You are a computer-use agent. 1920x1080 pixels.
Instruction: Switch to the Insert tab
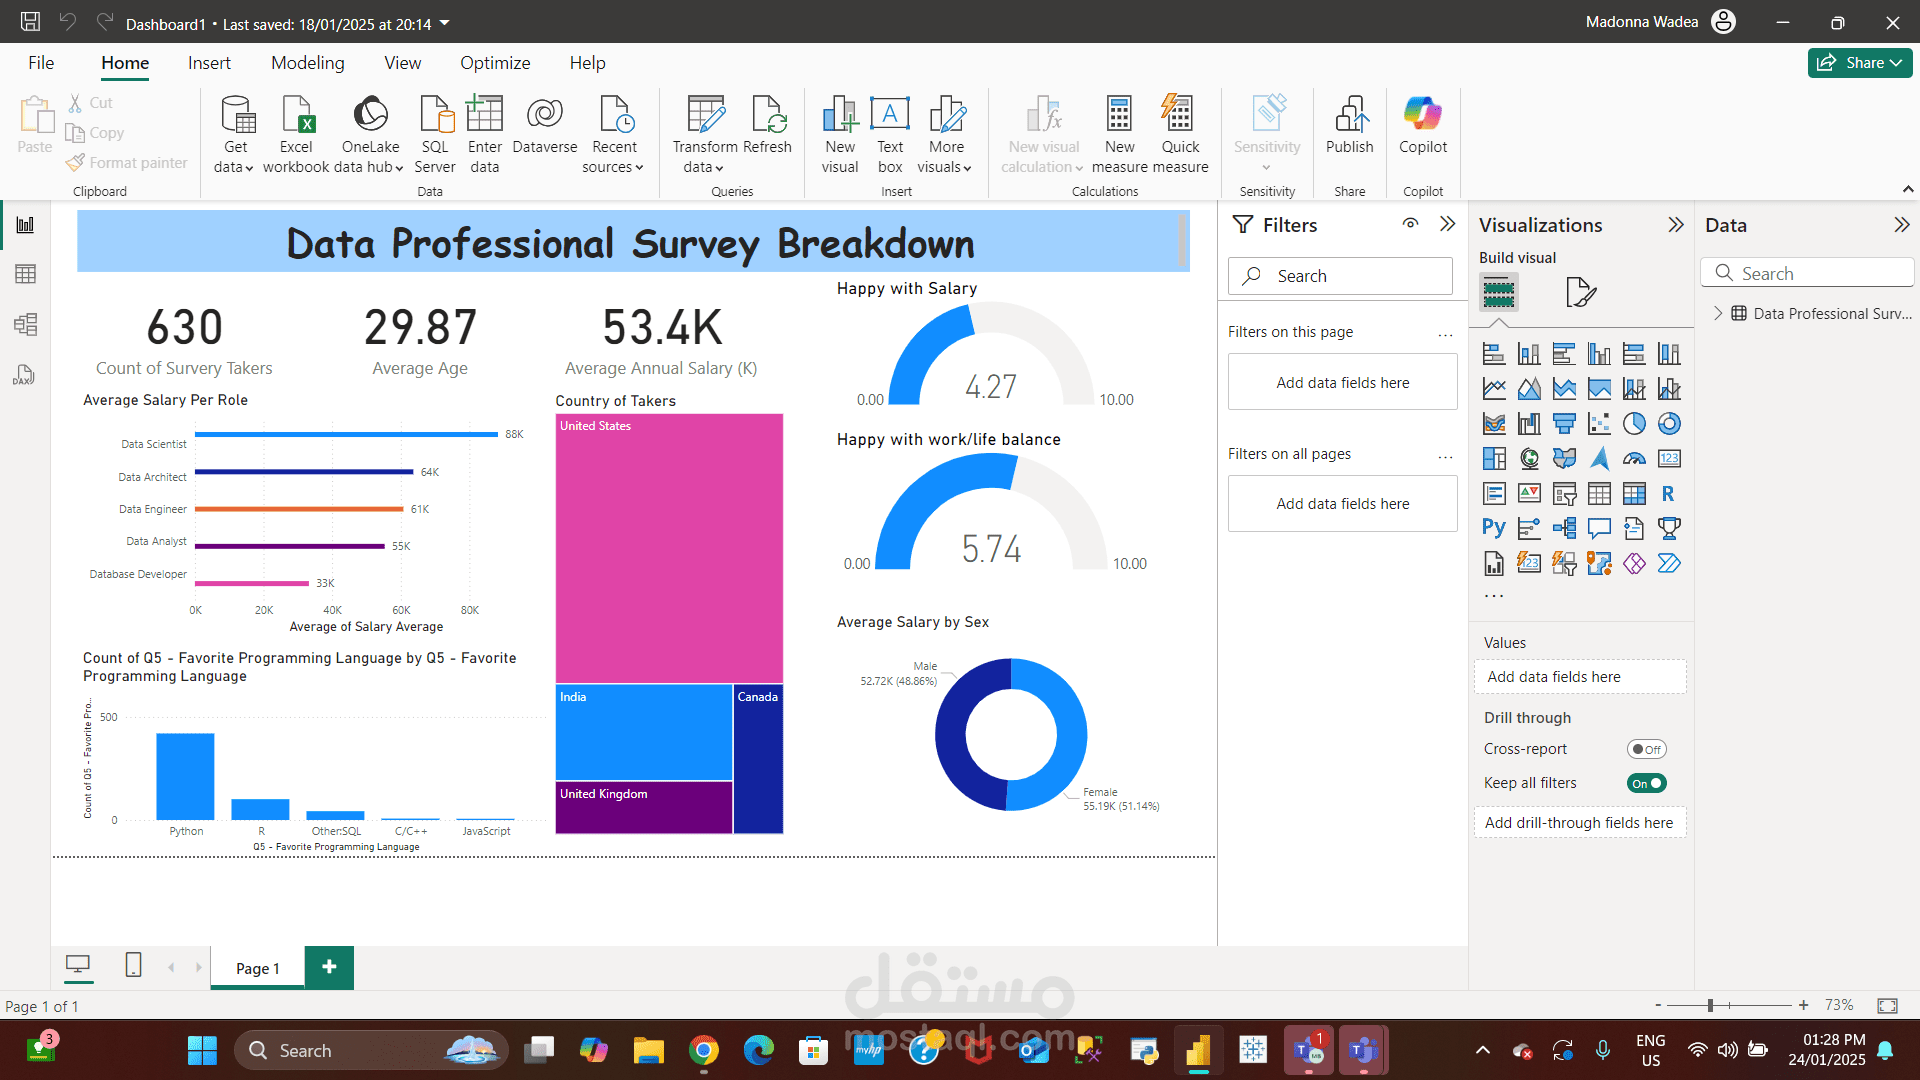coord(209,63)
